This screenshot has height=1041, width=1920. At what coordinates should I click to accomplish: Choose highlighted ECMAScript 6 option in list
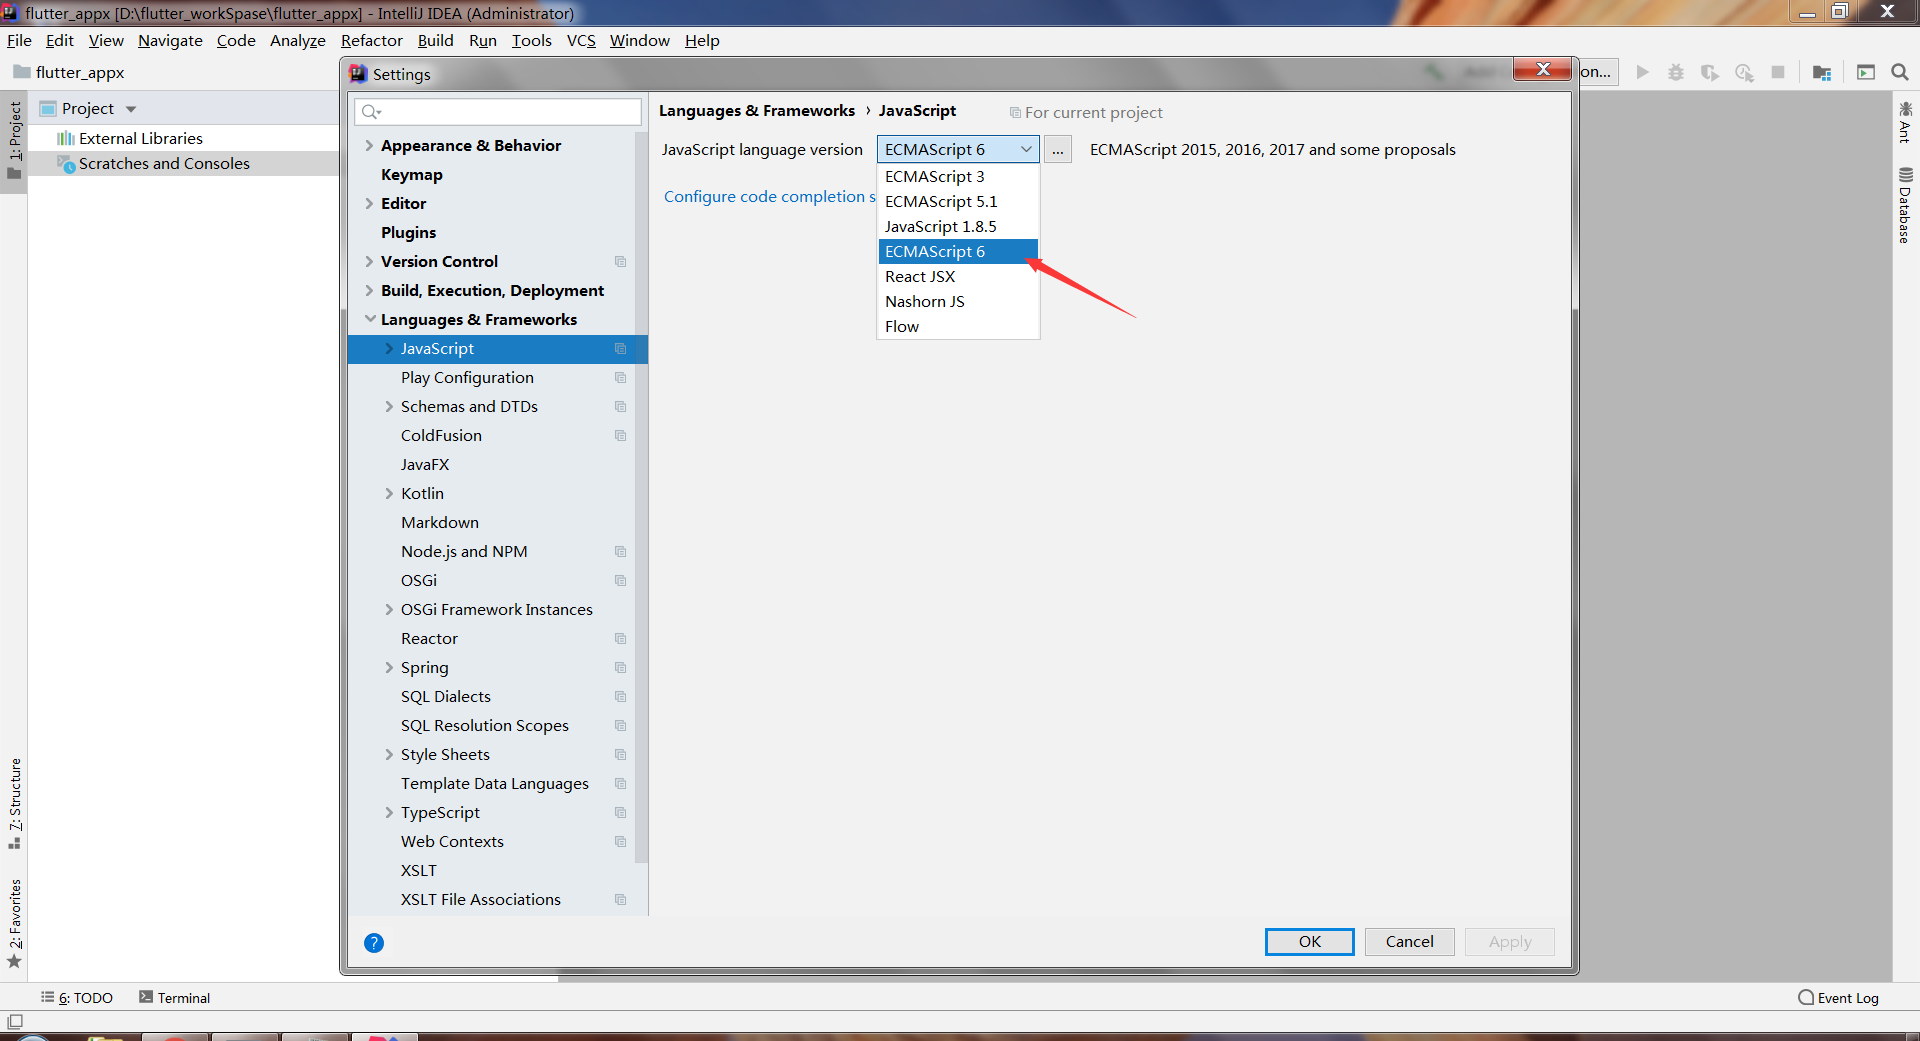958,251
